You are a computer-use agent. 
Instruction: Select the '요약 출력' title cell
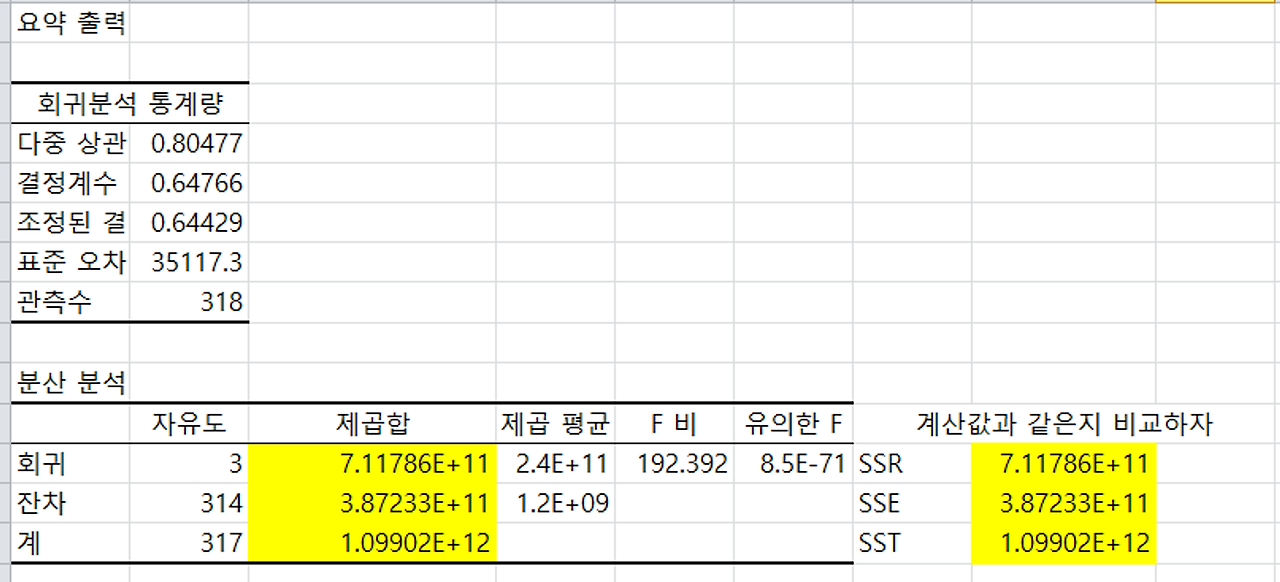click(x=71, y=23)
